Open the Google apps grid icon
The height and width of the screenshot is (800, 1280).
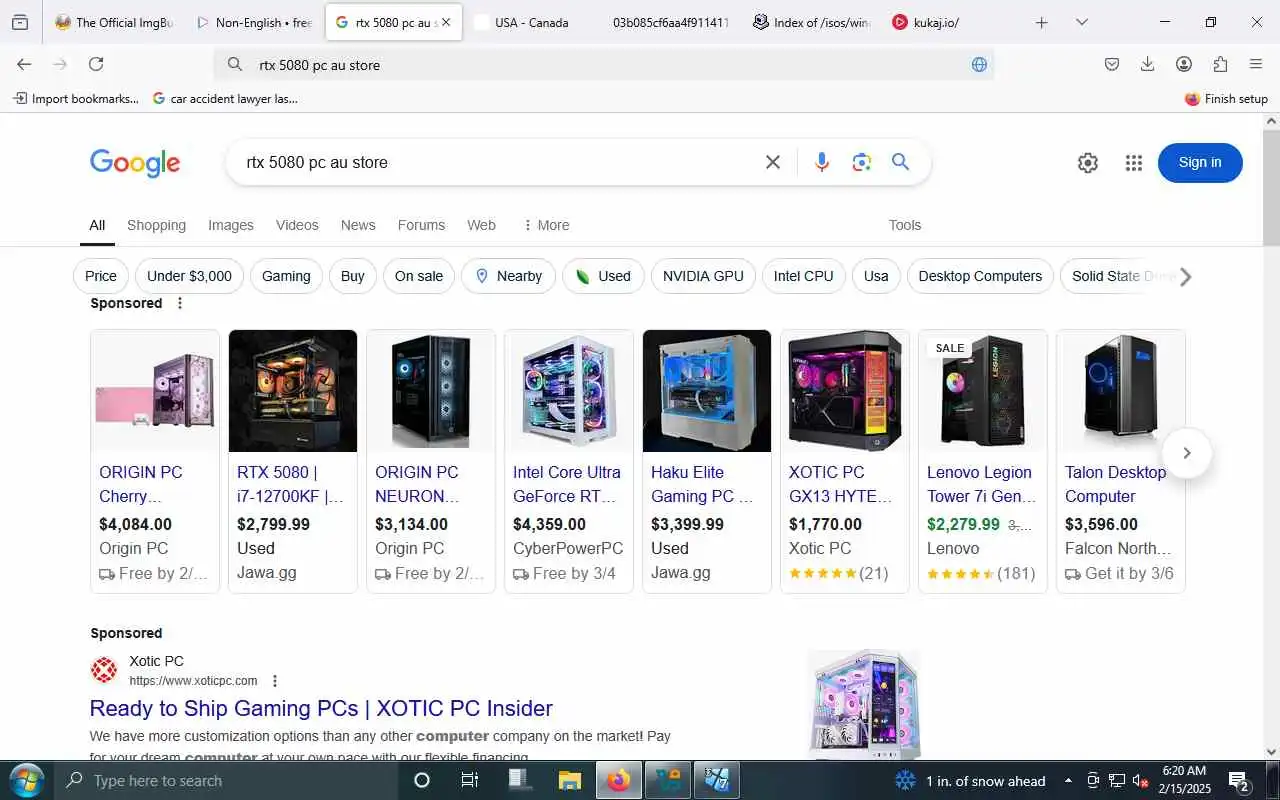[1133, 163]
